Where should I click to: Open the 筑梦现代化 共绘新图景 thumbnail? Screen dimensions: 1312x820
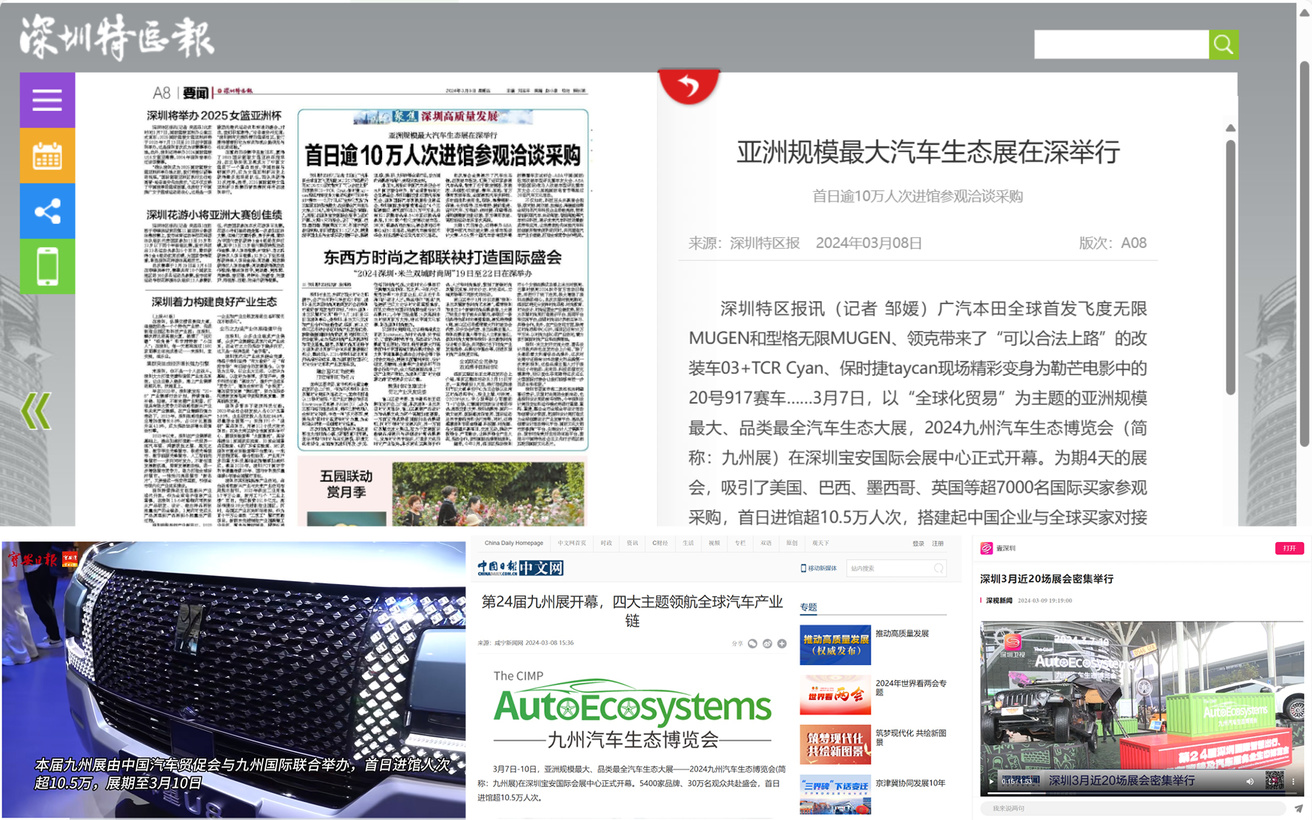coord(835,744)
